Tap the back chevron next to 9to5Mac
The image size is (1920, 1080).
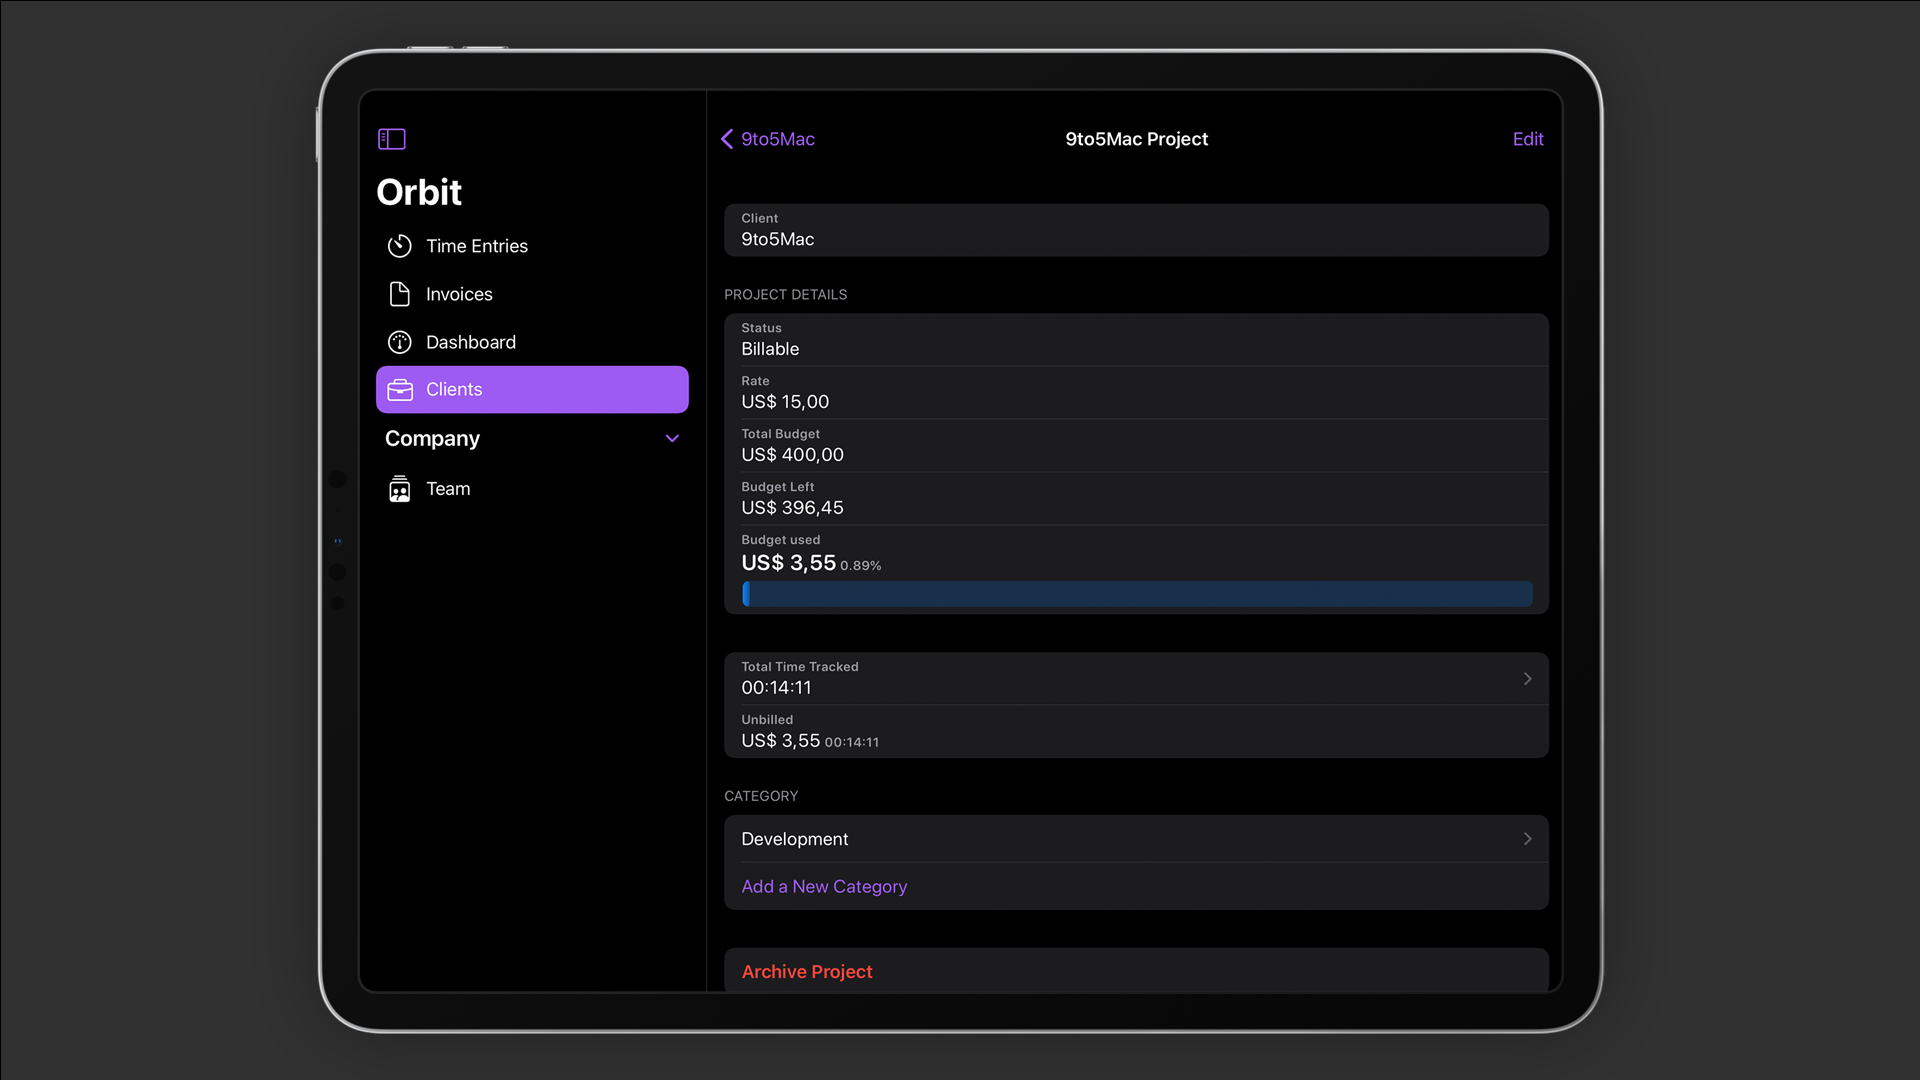(x=727, y=139)
